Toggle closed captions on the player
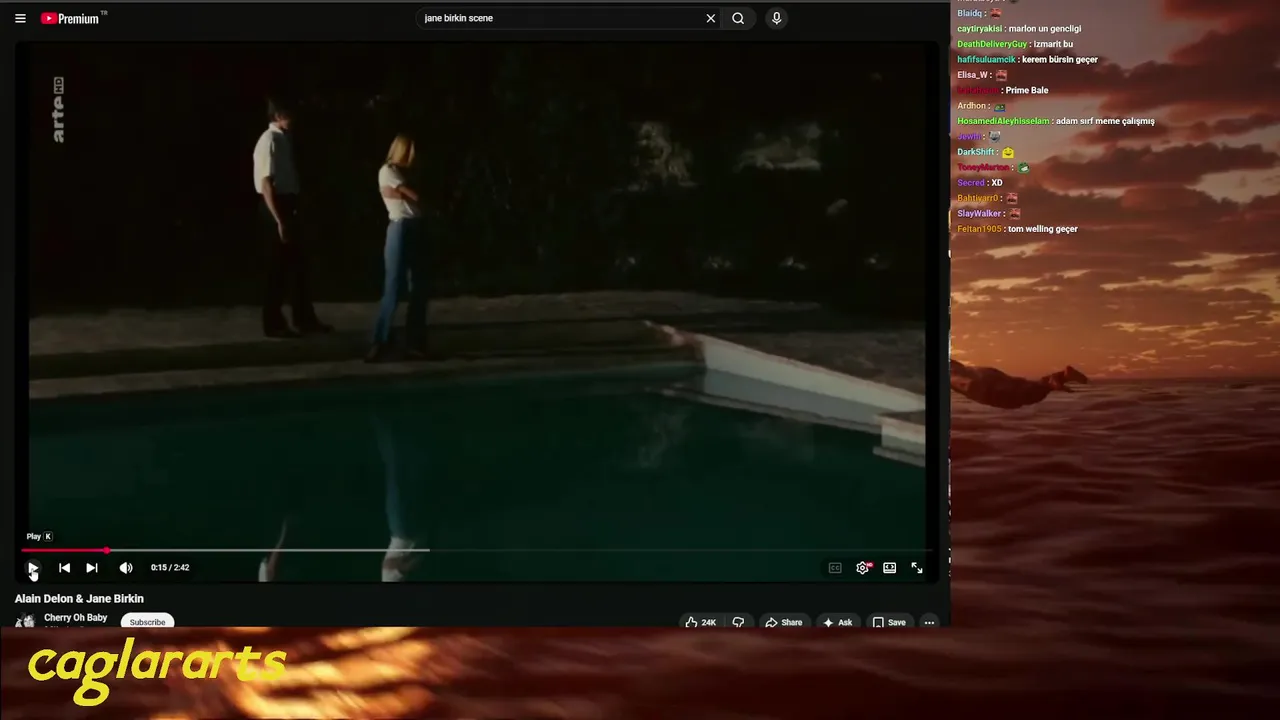 coord(835,568)
